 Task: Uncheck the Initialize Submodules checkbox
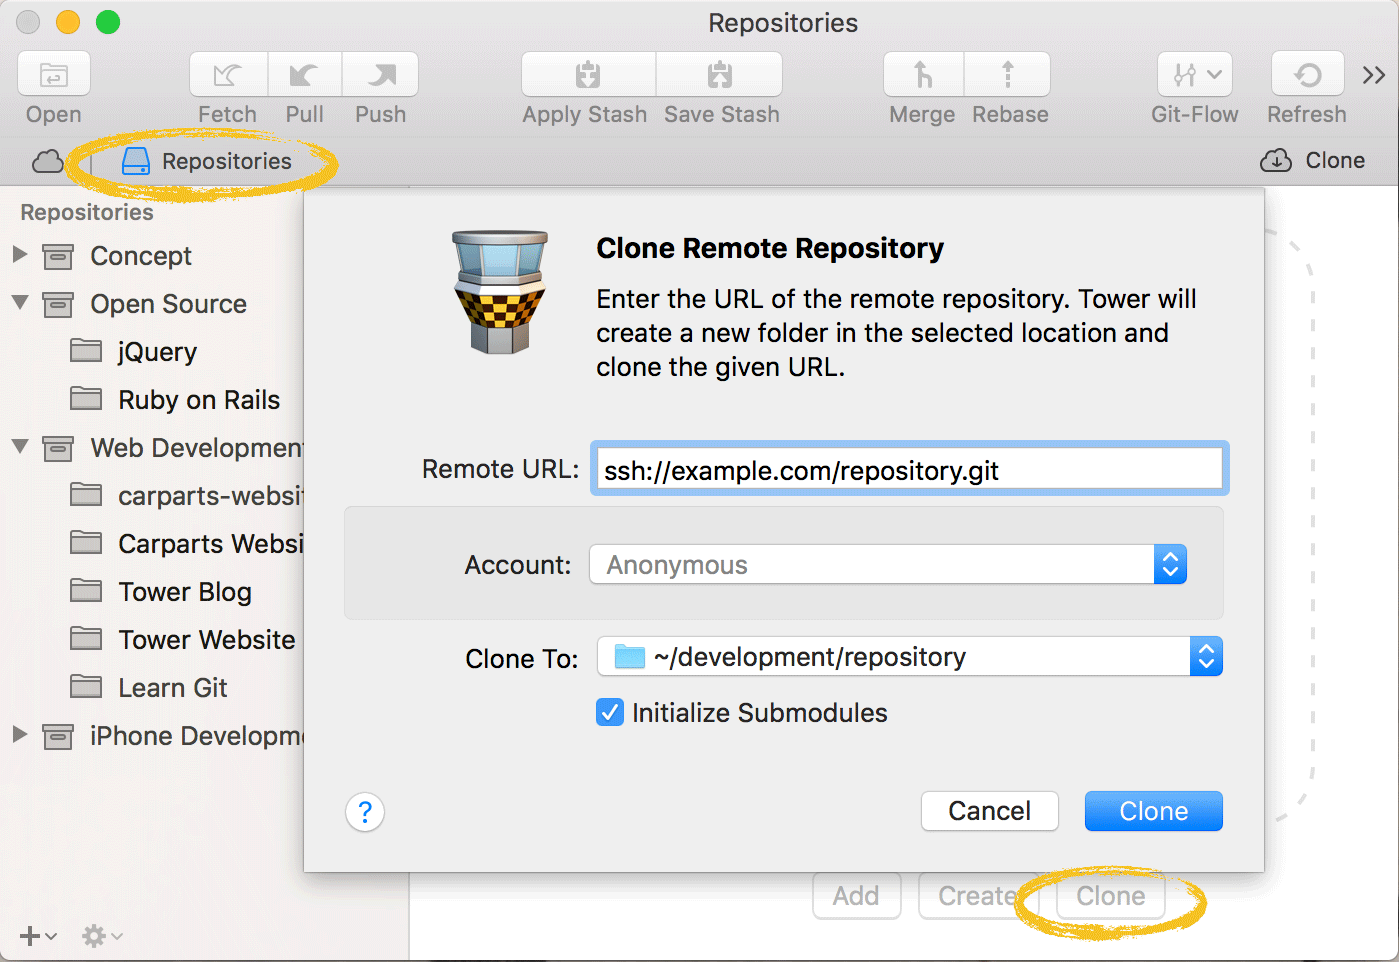[610, 713]
